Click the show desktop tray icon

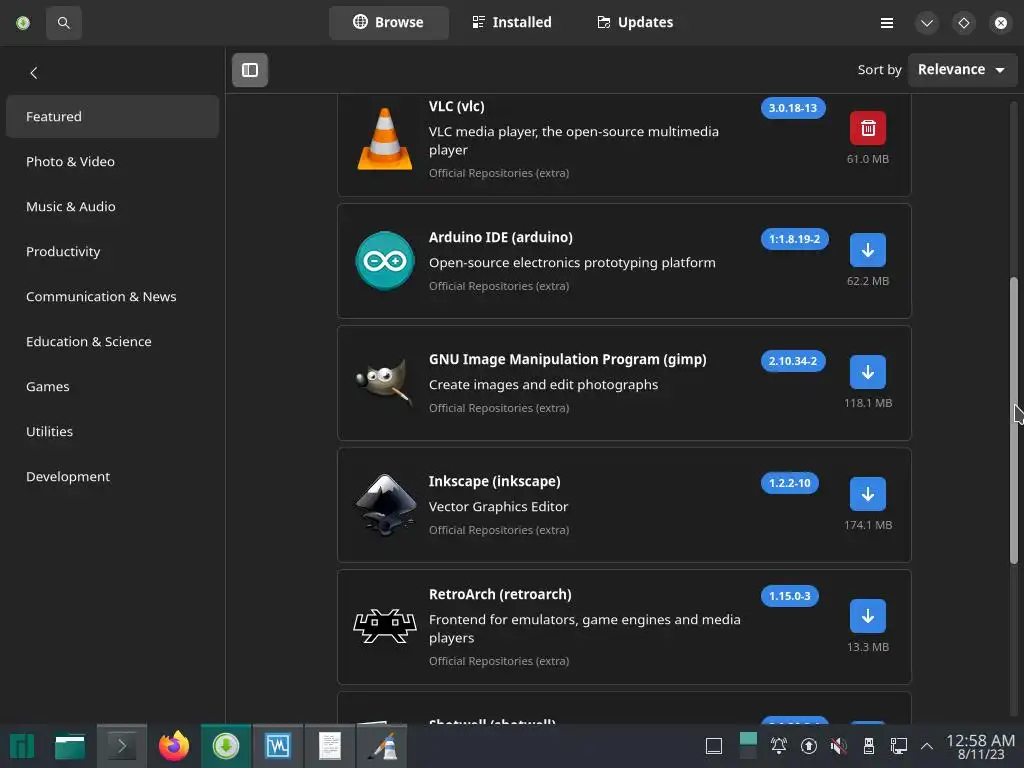[714, 746]
